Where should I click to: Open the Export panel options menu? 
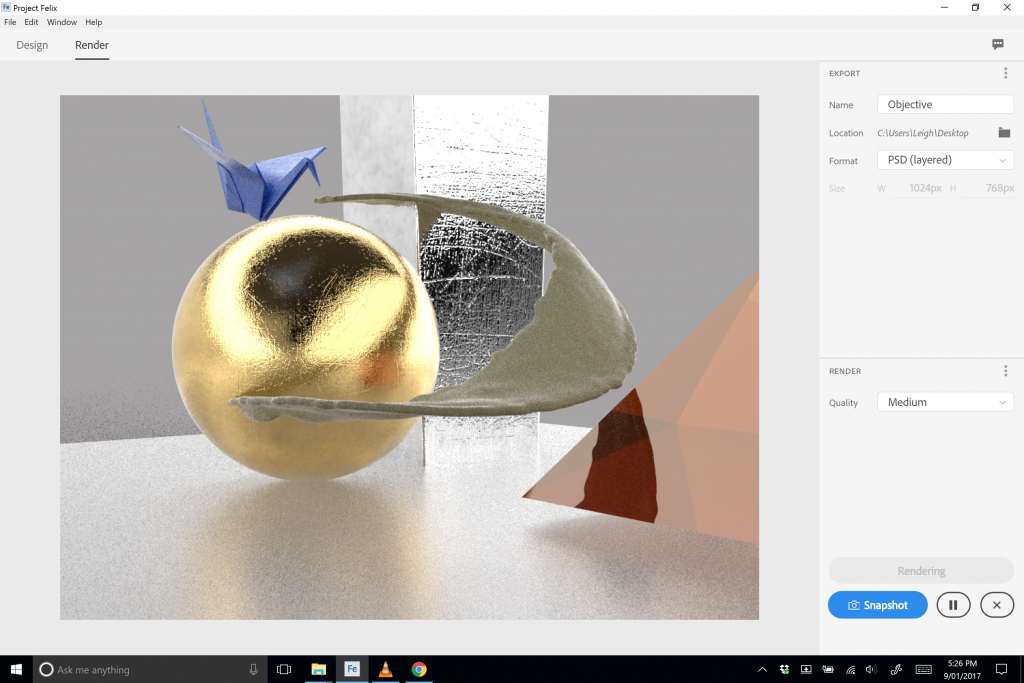click(x=1005, y=73)
